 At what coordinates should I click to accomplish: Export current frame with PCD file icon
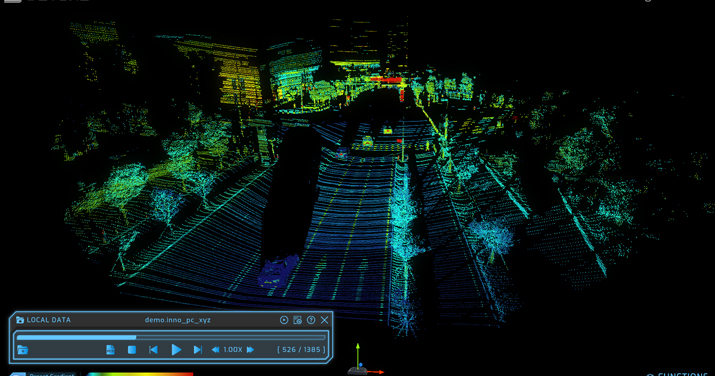(110, 350)
